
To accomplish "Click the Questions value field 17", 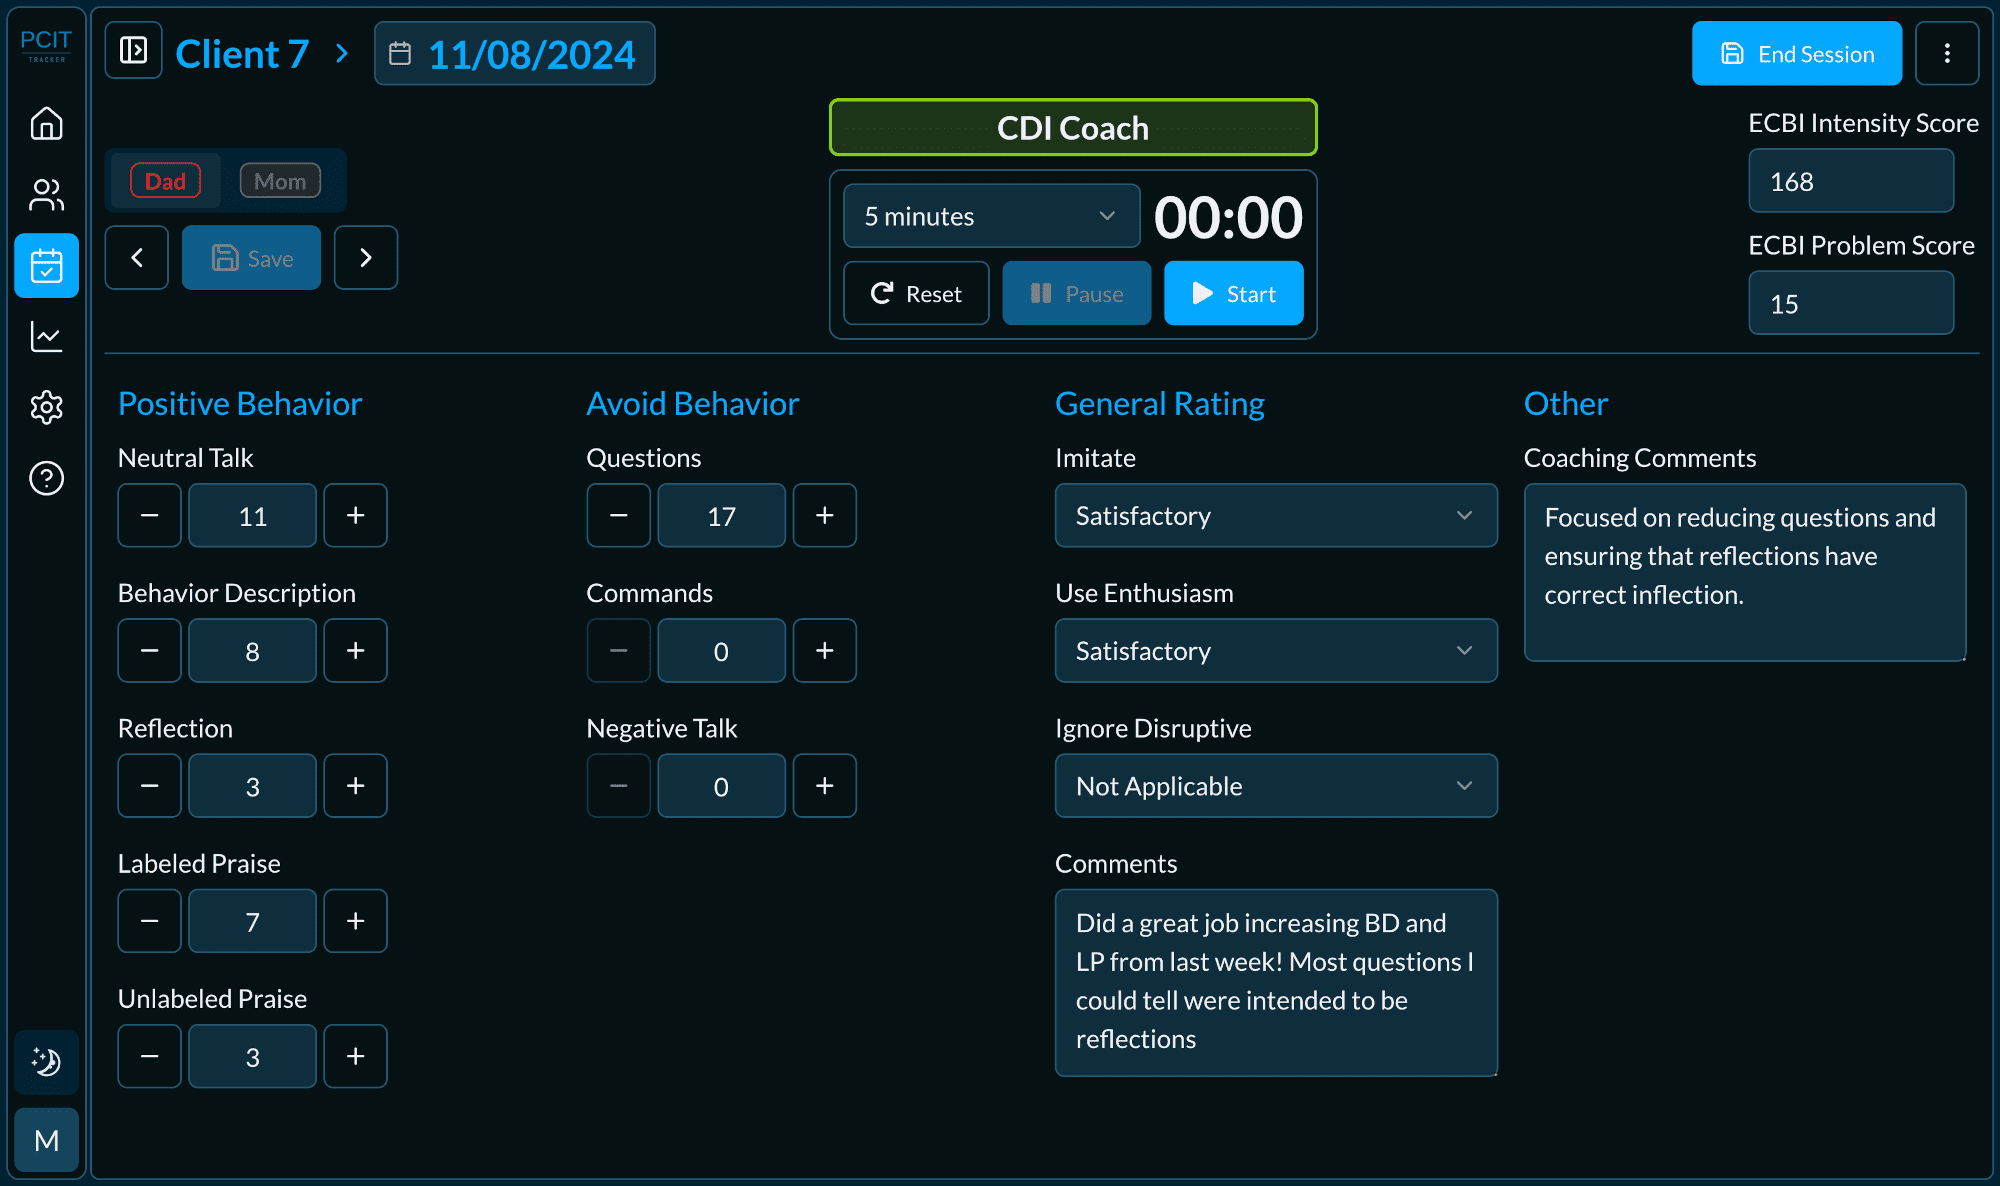I will pos(721,516).
